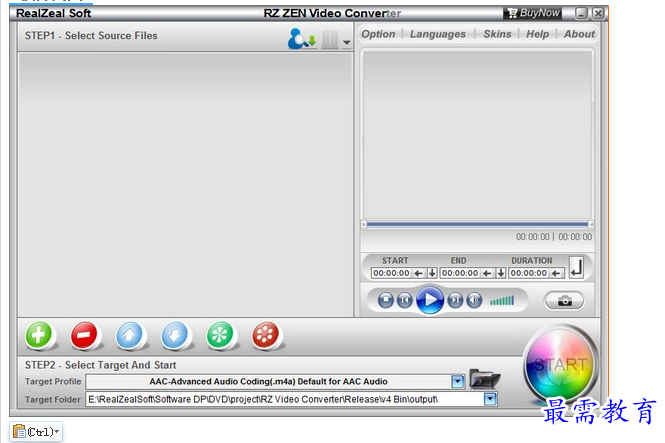Click left arrow beside DURATION time
This screenshot has width=665, height=443.
pos(556,273)
